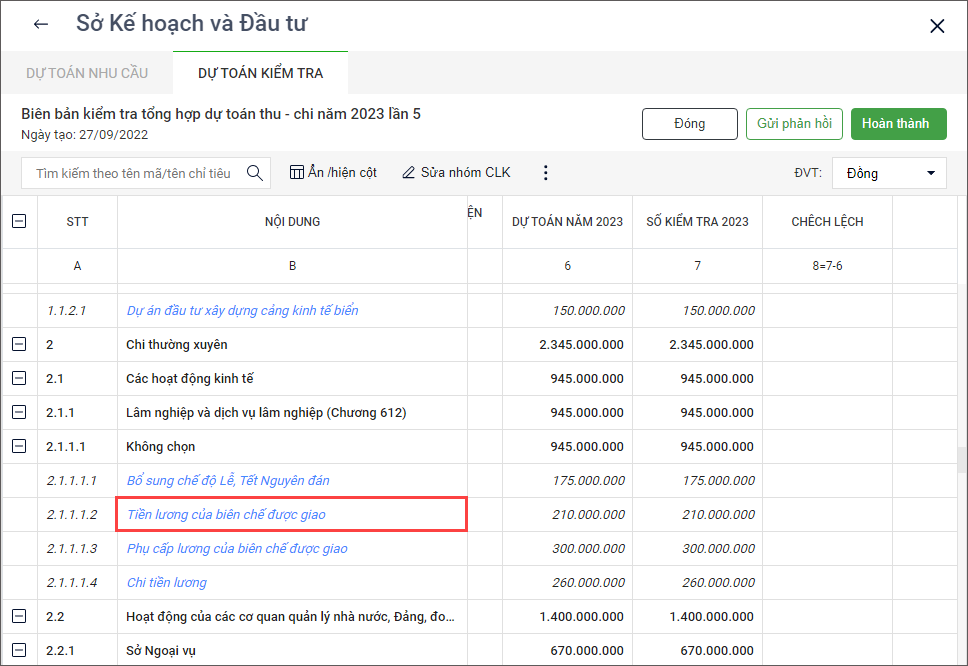The image size is (968, 666).
Task: Open Tiền lương của biên chế được giao link
Action: tap(226, 515)
